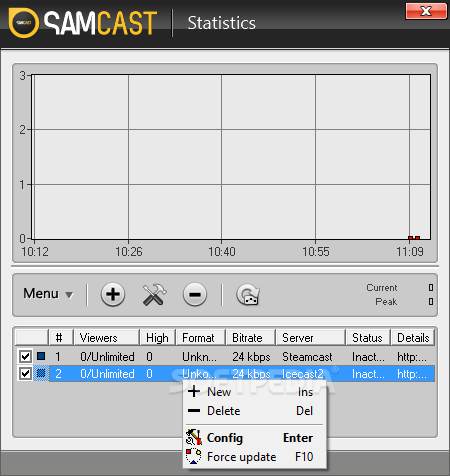Click the Details column header
Image resolution: width=450 pixels, height=476 pixels.
tap(413, 338)
